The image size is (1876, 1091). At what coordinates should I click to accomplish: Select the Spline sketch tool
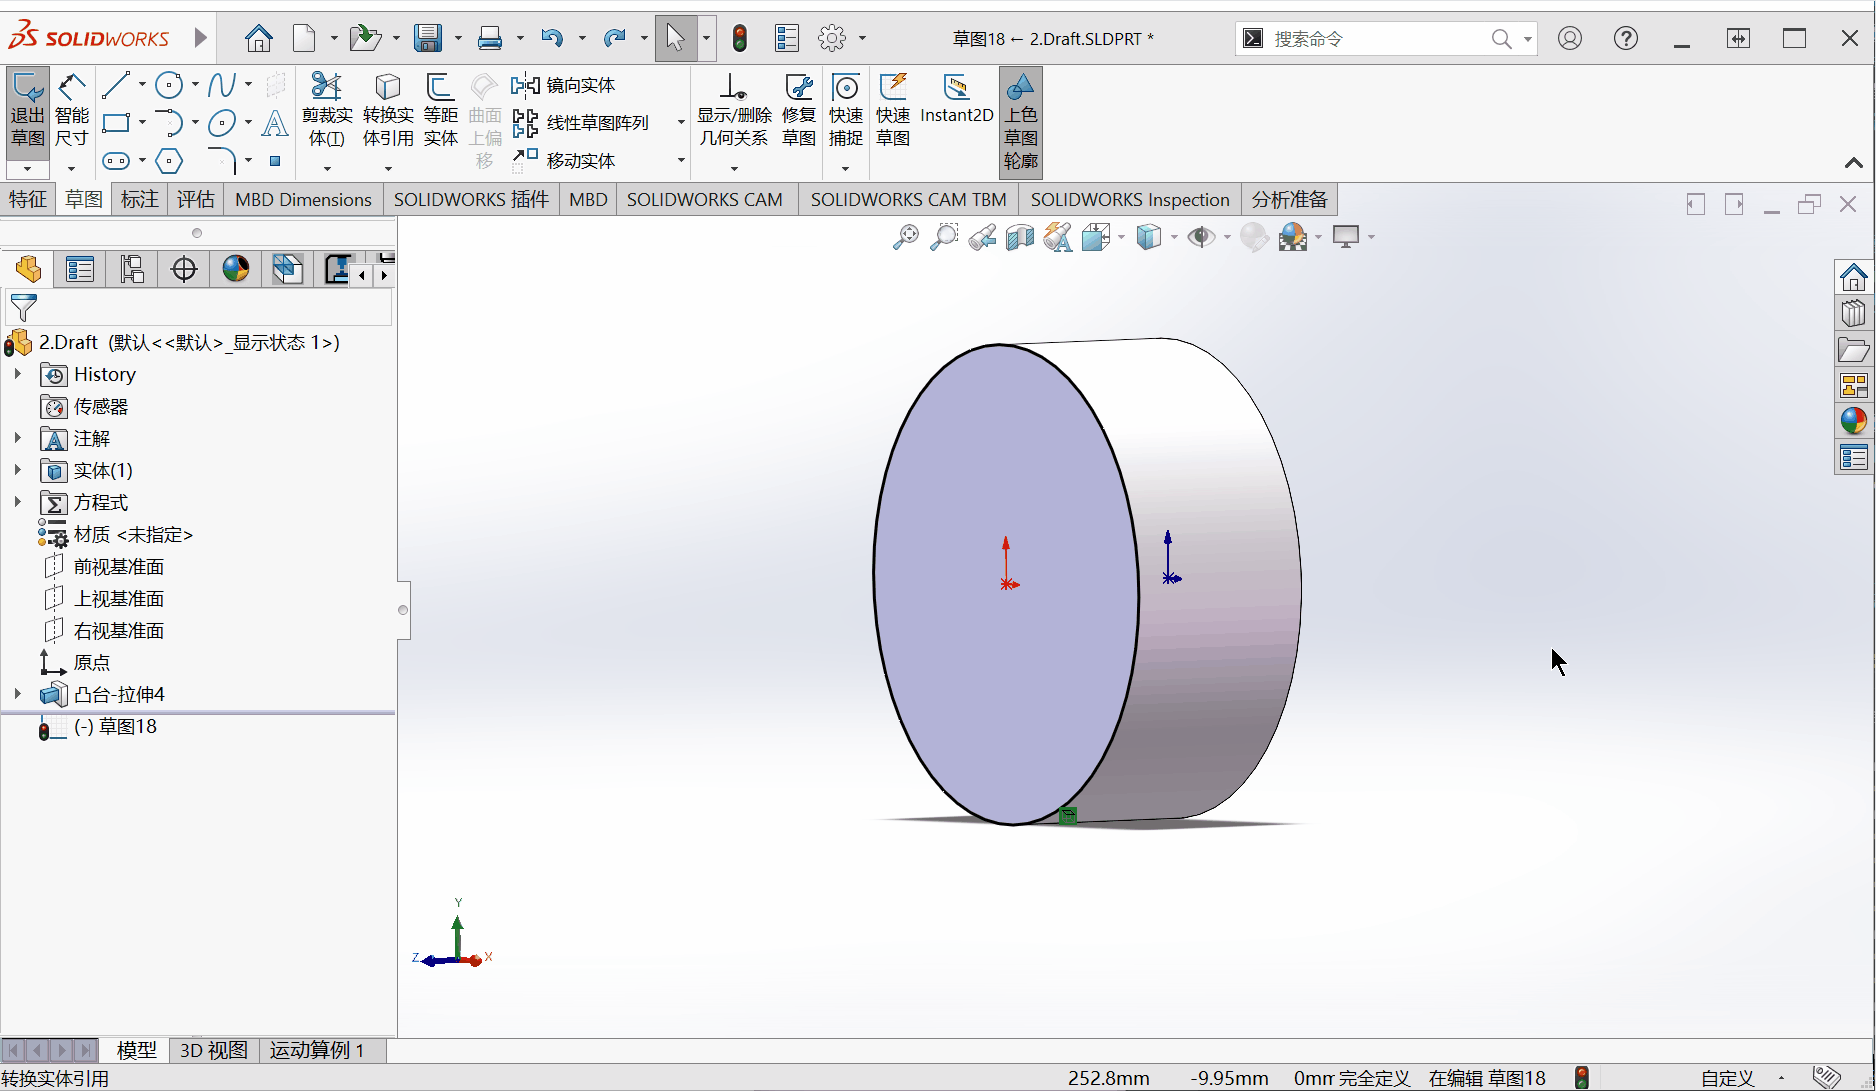coord(222,85)
